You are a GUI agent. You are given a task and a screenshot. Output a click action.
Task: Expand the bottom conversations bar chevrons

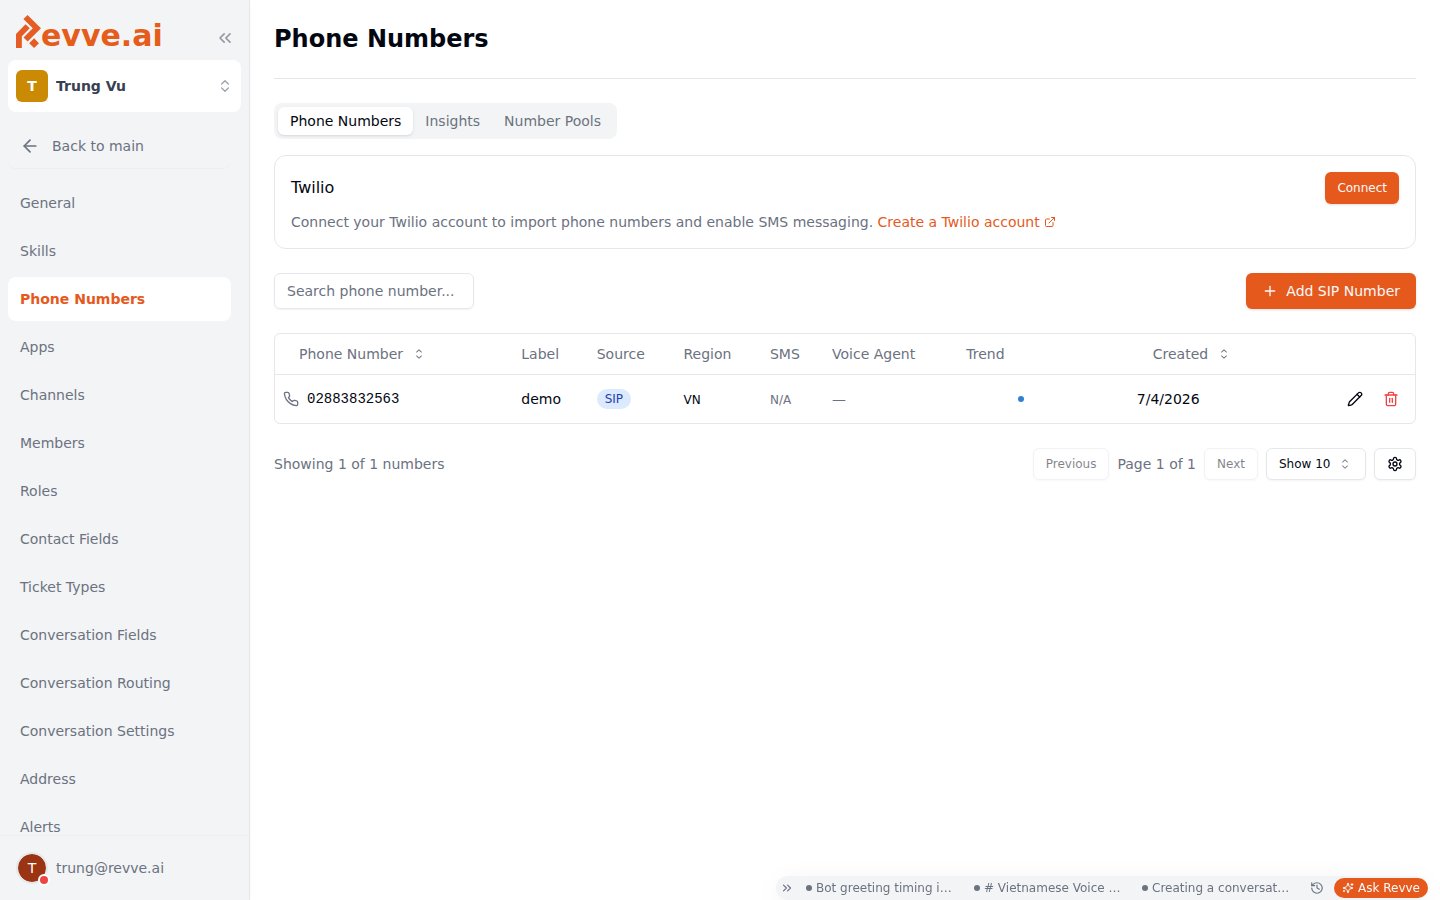point(787,888)
